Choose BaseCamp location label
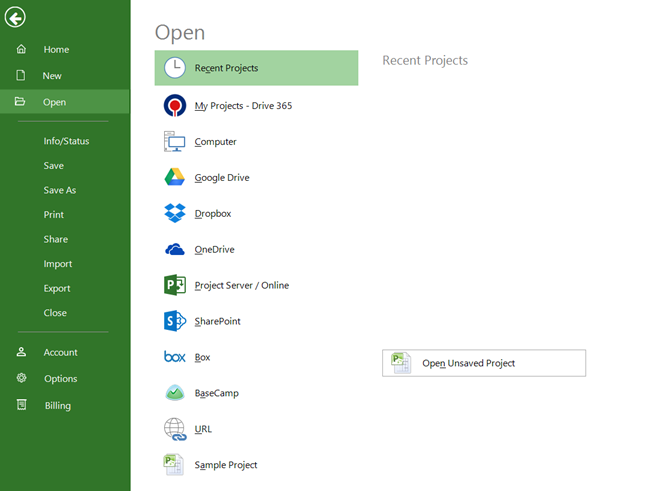This screenshot has width=646, height=491. (x=216, y=393)
